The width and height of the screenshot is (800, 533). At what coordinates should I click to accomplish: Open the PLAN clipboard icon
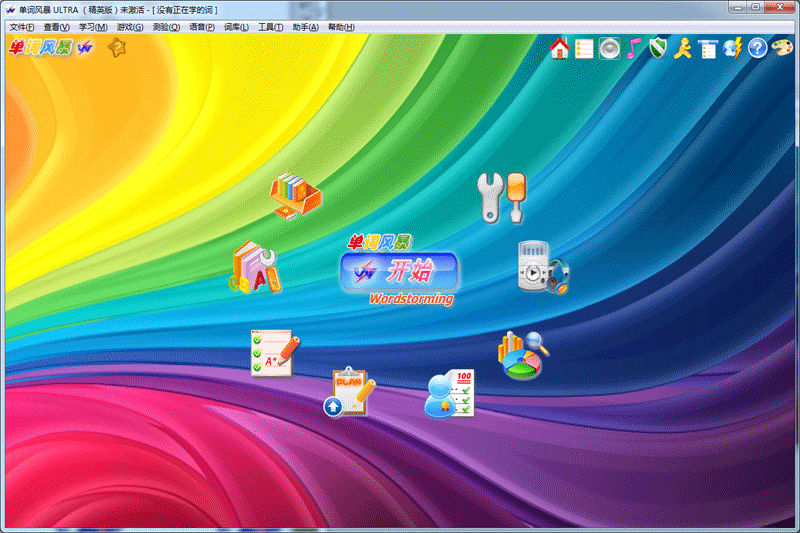click(349, 391)
